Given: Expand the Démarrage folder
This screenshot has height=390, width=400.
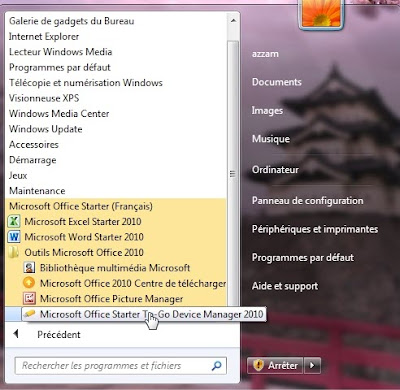Looking at the screenshot, I should (x=33, y=160).
